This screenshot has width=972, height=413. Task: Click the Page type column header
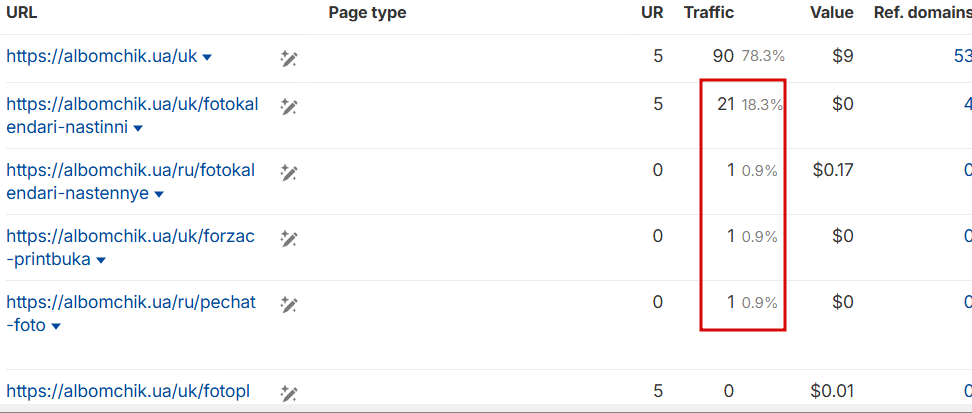pos(367,13)
